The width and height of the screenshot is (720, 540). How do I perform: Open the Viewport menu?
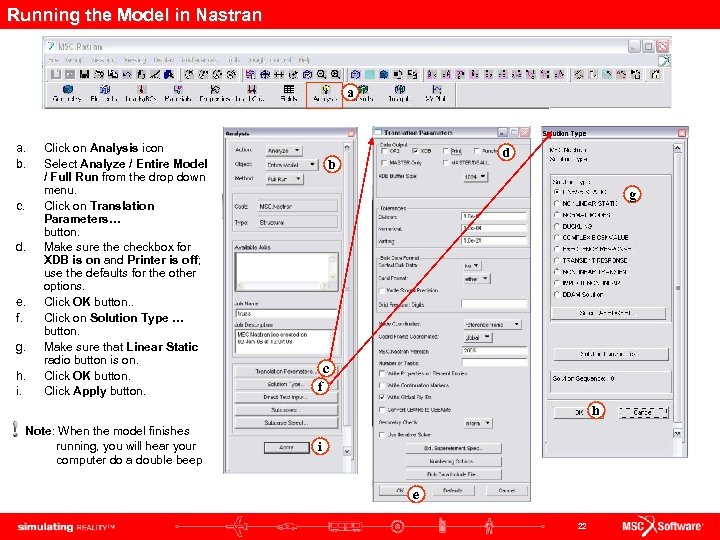tap(103, 60)
